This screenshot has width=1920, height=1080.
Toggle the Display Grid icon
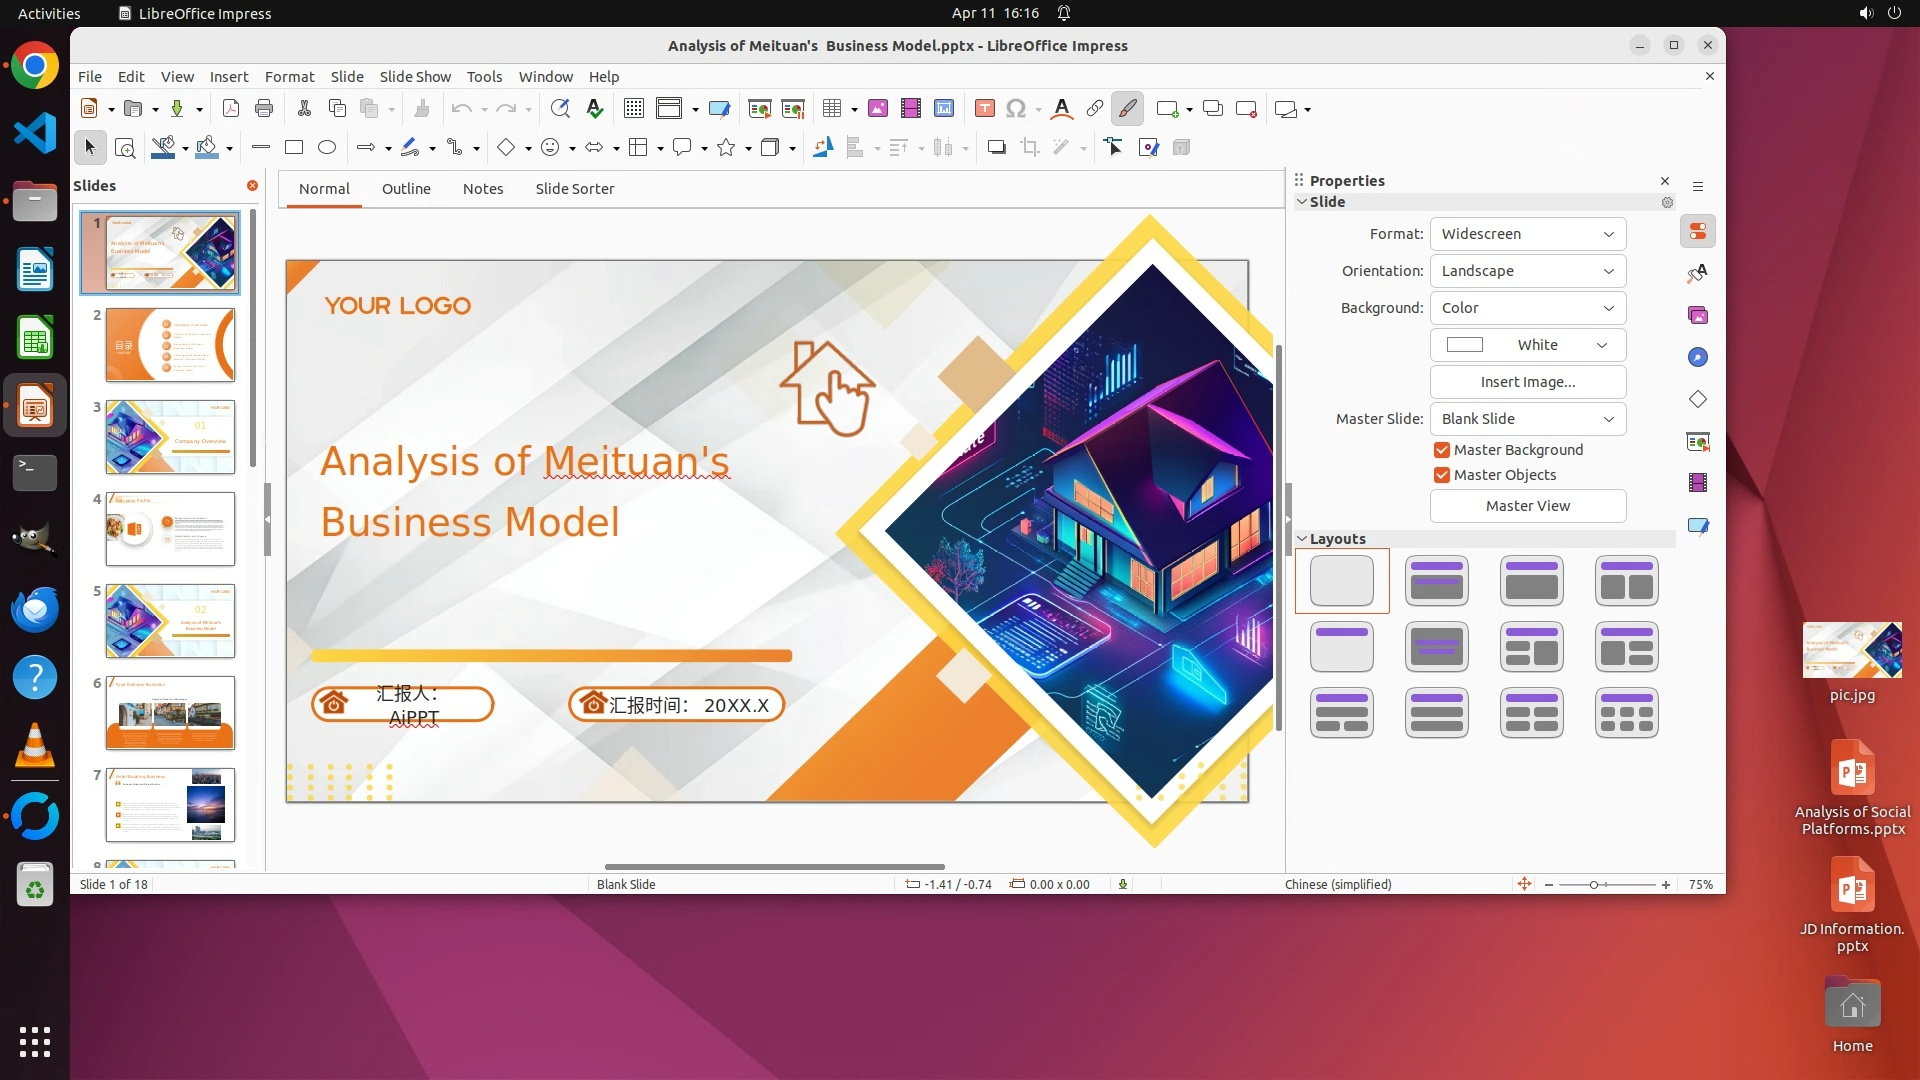click(634, 109)
